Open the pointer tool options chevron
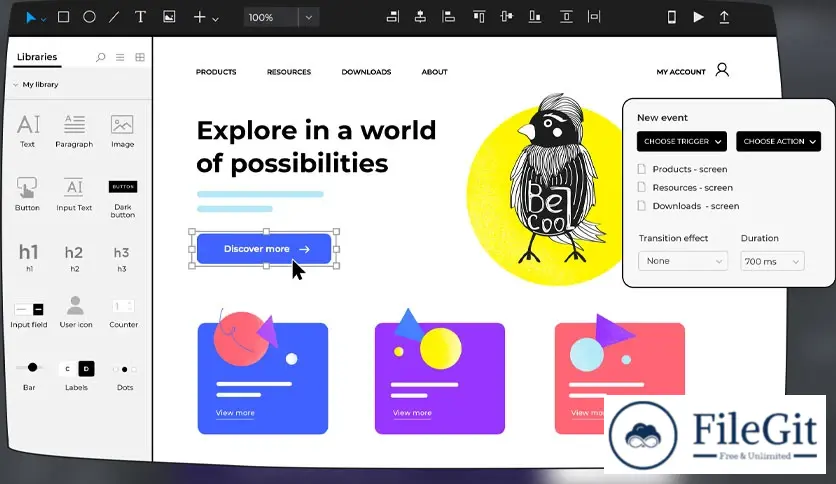 point(44,20)
